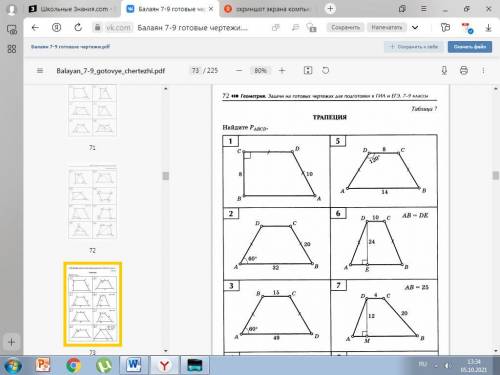Click the Скачать файл button
Viewport: 500px width, 375px height.
(x=470, y=47)
